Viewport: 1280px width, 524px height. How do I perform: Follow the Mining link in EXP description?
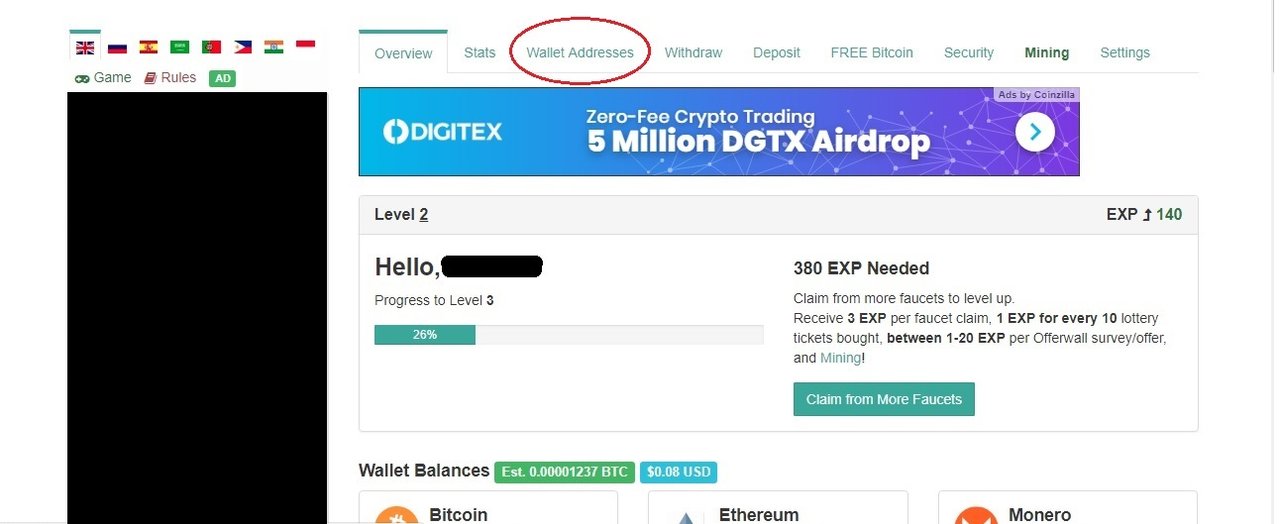(x=840, y=358)
